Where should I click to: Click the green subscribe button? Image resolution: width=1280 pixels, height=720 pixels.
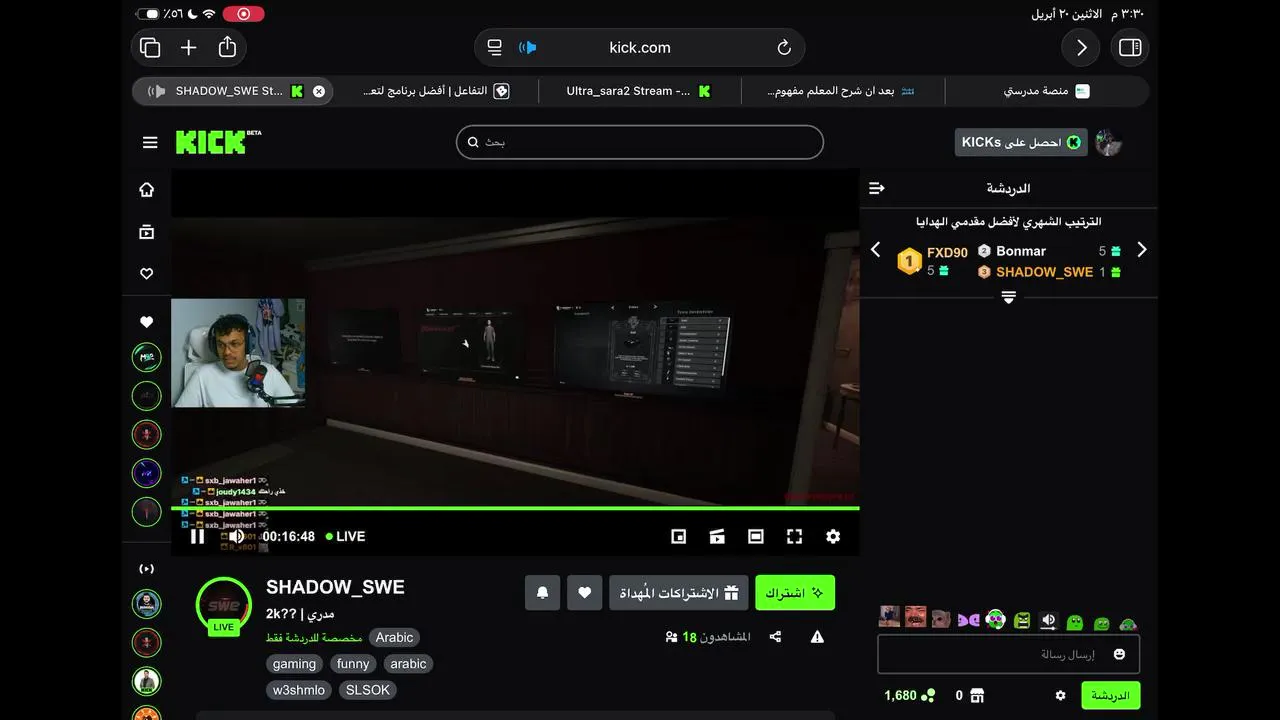point(795,593)
